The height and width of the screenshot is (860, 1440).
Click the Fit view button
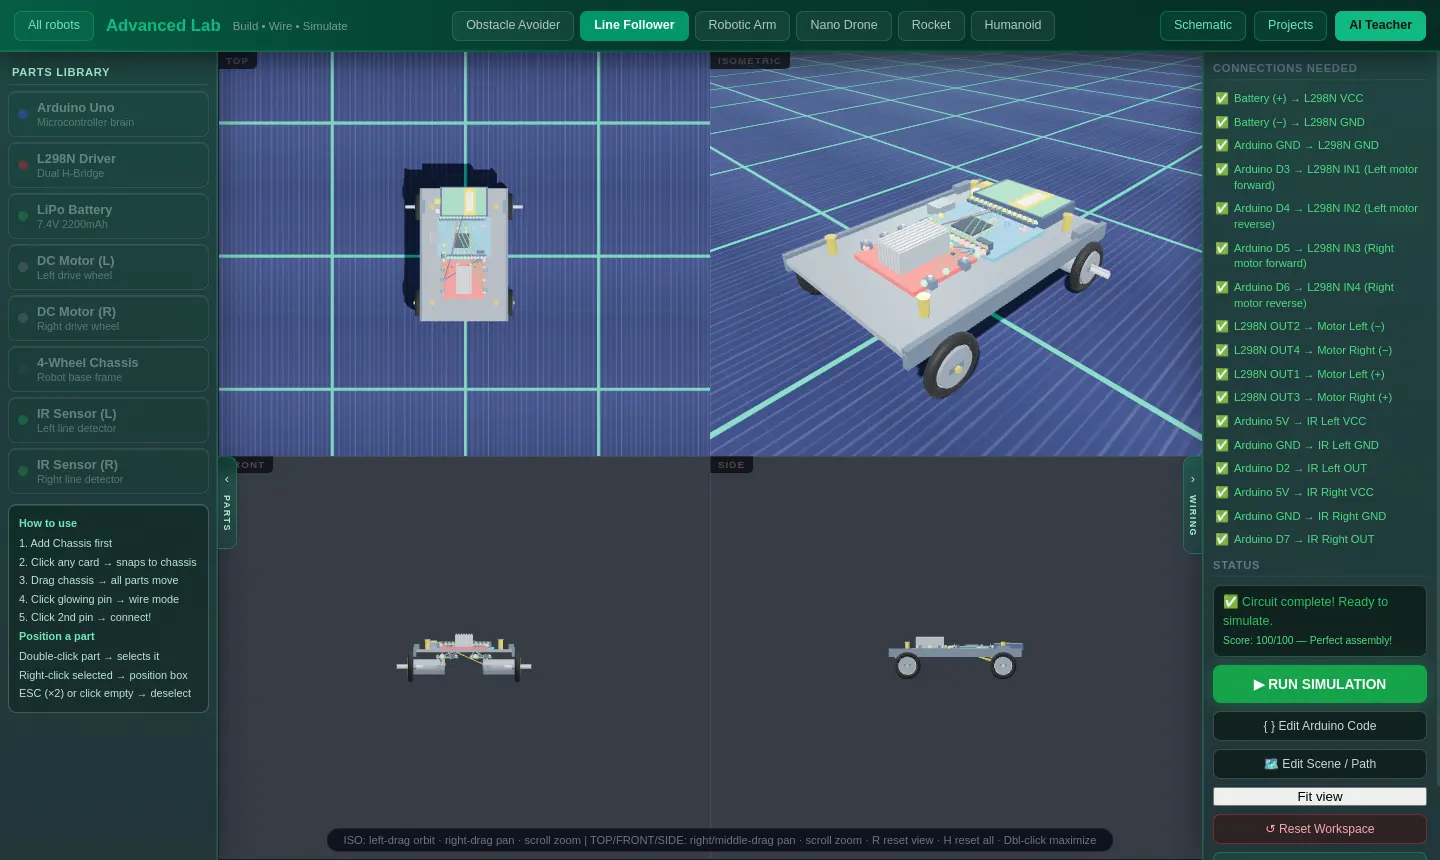click(x=1320, y=797)
